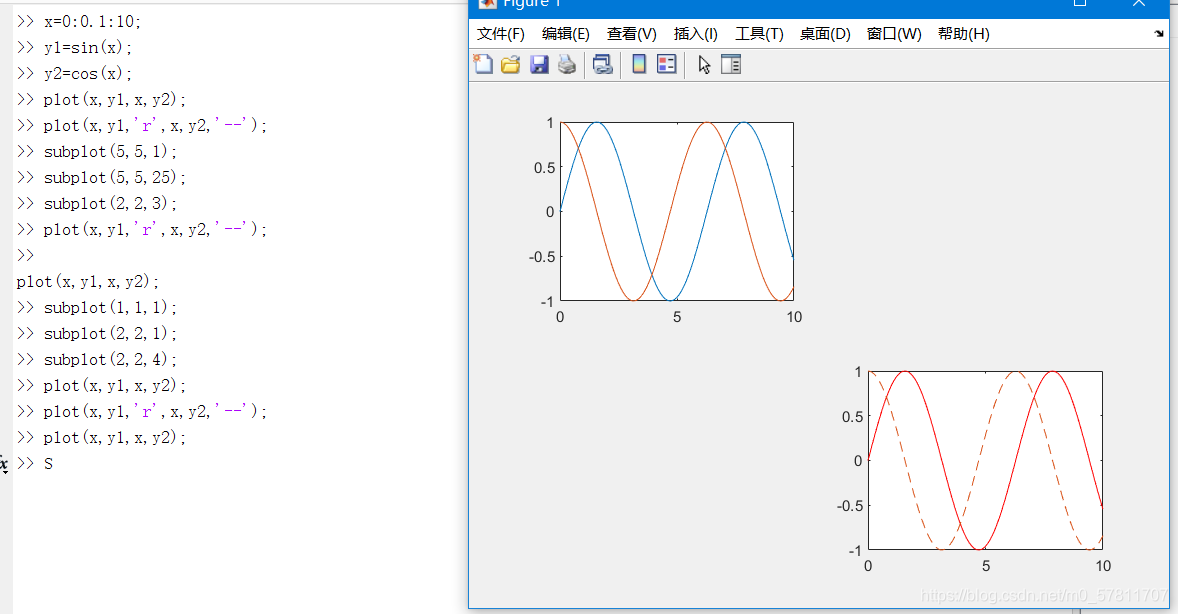
Task: Open the 帮助(H) menu
Action: (964, 34)
